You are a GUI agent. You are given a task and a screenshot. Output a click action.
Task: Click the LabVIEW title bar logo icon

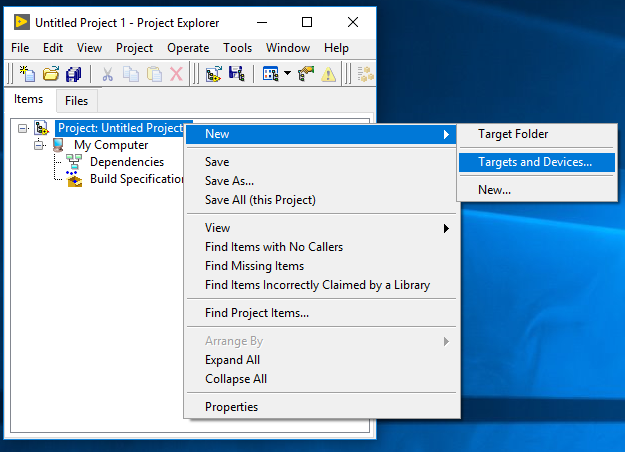[x=22, y=22]
